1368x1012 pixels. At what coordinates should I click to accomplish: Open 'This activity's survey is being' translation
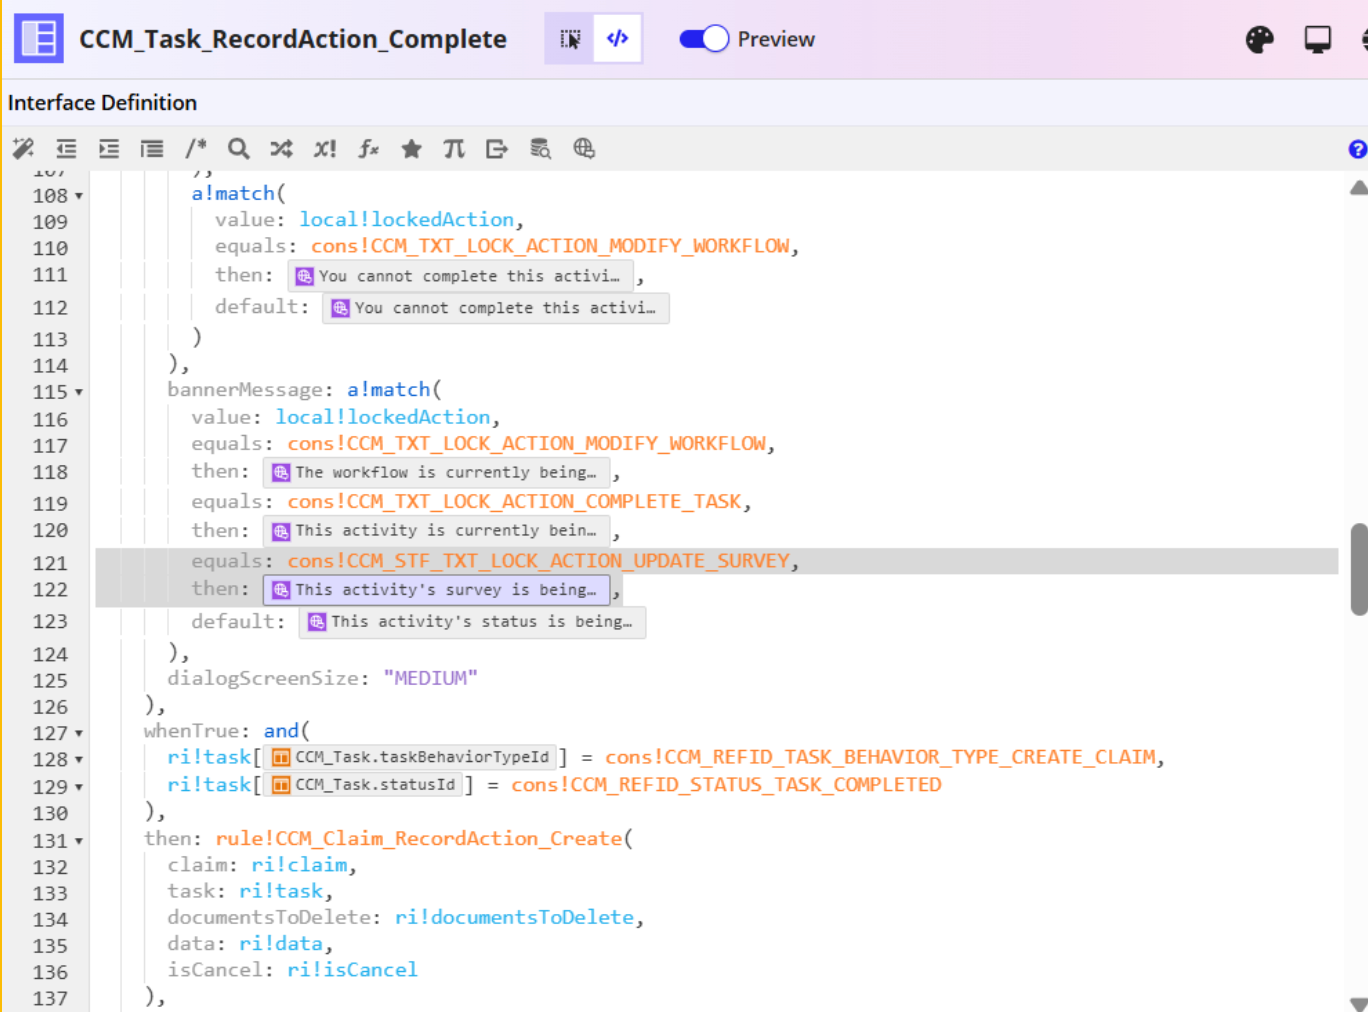click(x=437, y=590)
